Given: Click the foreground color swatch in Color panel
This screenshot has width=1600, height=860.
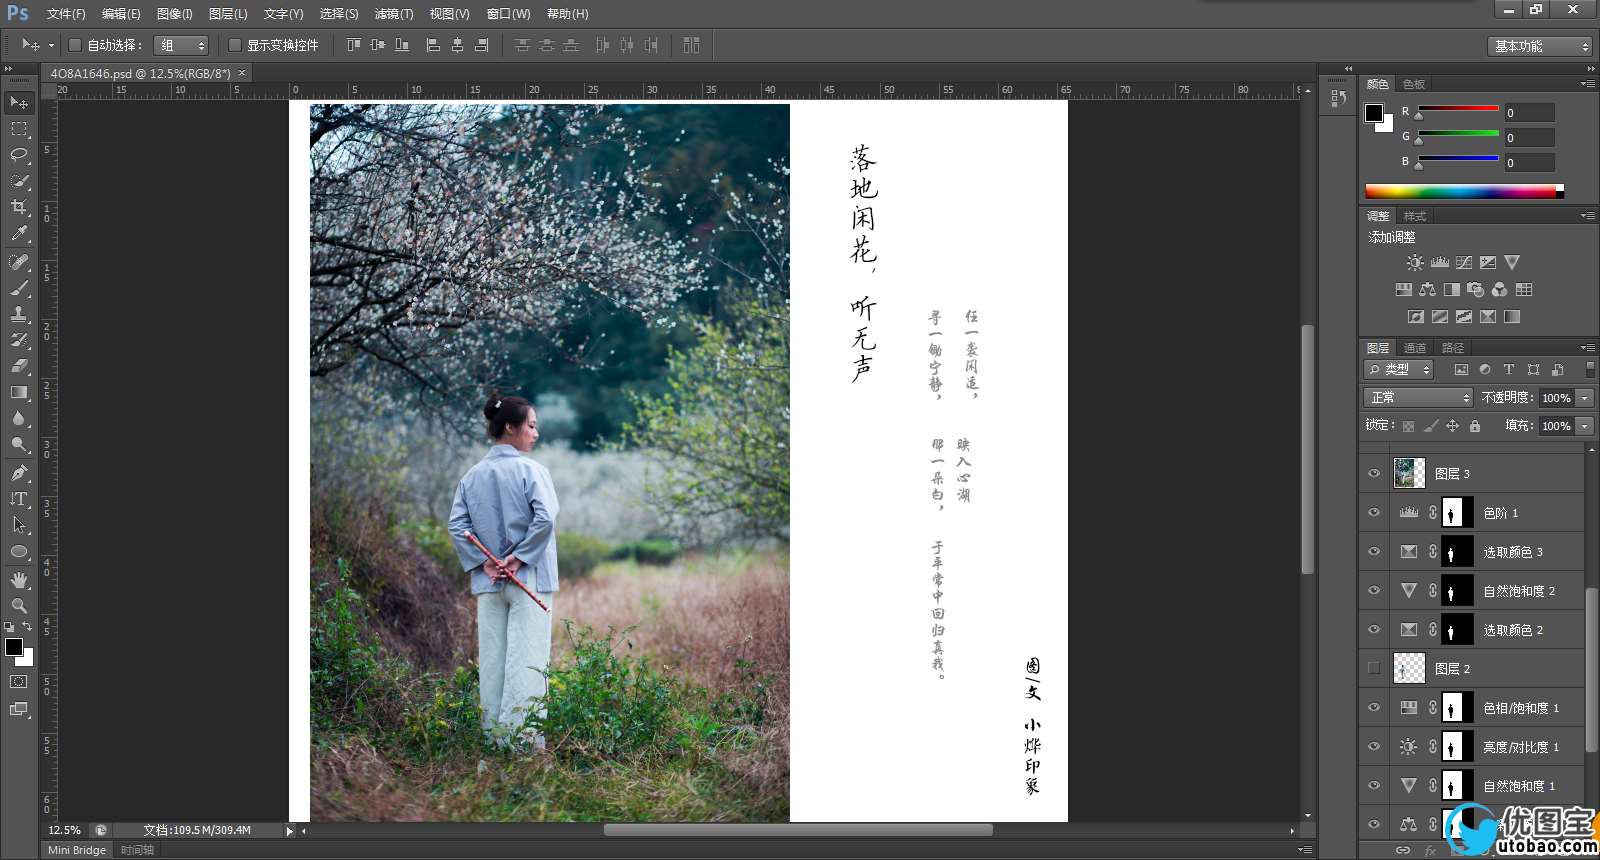Looking at the screenshot, I should 1374,113.
